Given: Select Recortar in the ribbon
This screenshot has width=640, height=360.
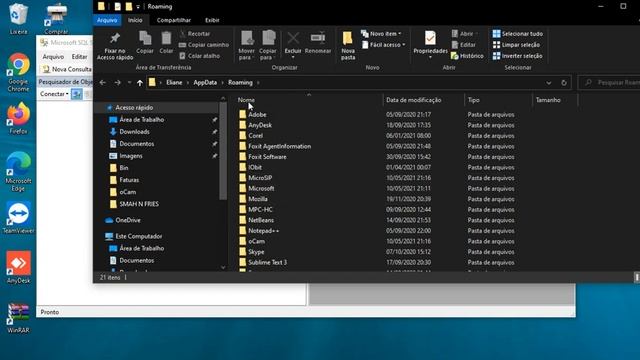Looking at the screenshot, I should coord(195,34).
